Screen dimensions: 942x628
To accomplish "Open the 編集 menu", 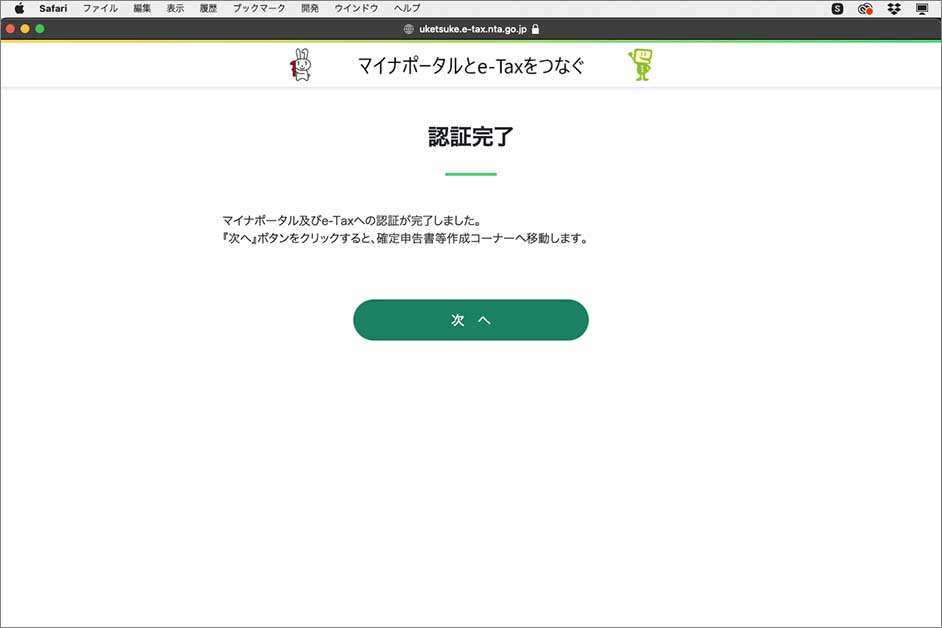I will pos(140,8).
